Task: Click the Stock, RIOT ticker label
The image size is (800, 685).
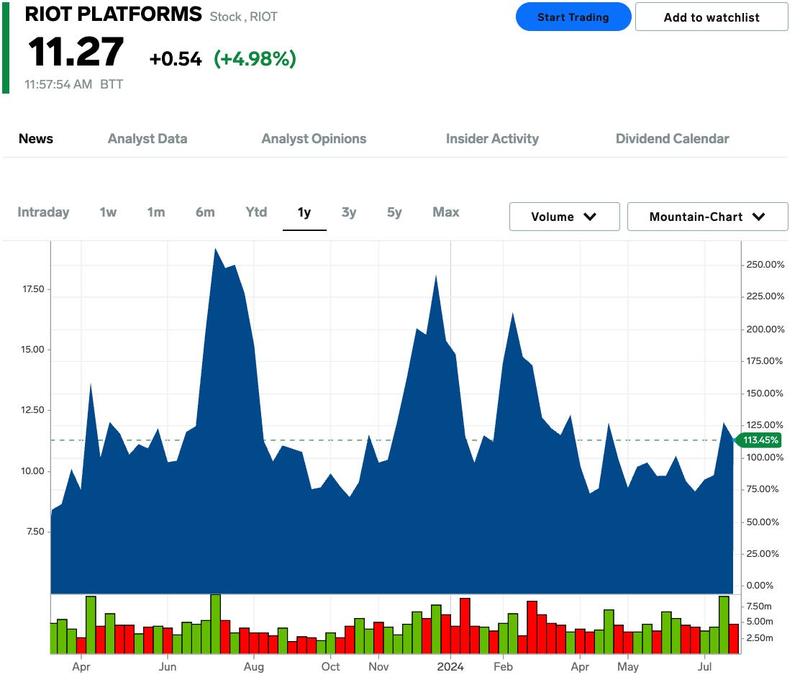Action: coord(244,17)
